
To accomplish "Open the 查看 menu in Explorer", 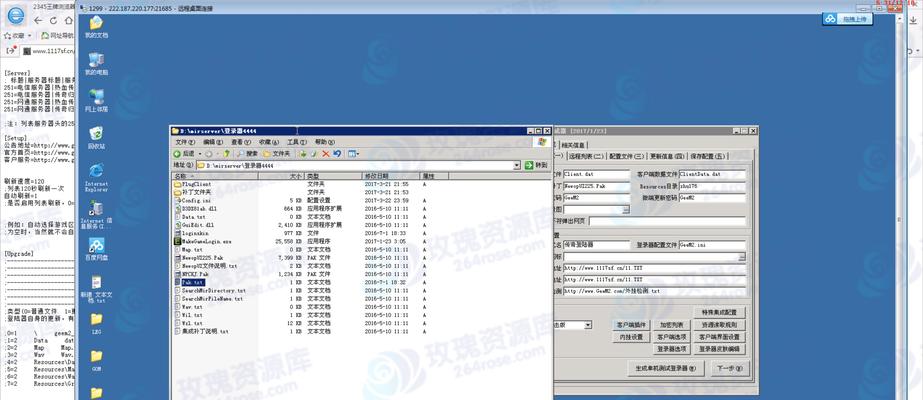I will point(239,142).
